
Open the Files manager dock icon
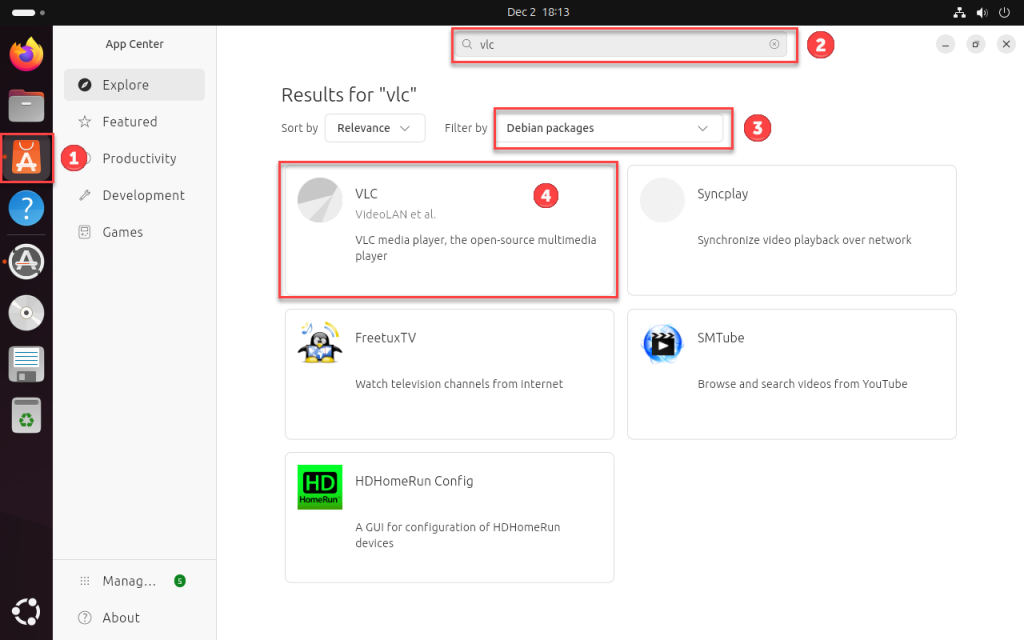tap(26, 105)
